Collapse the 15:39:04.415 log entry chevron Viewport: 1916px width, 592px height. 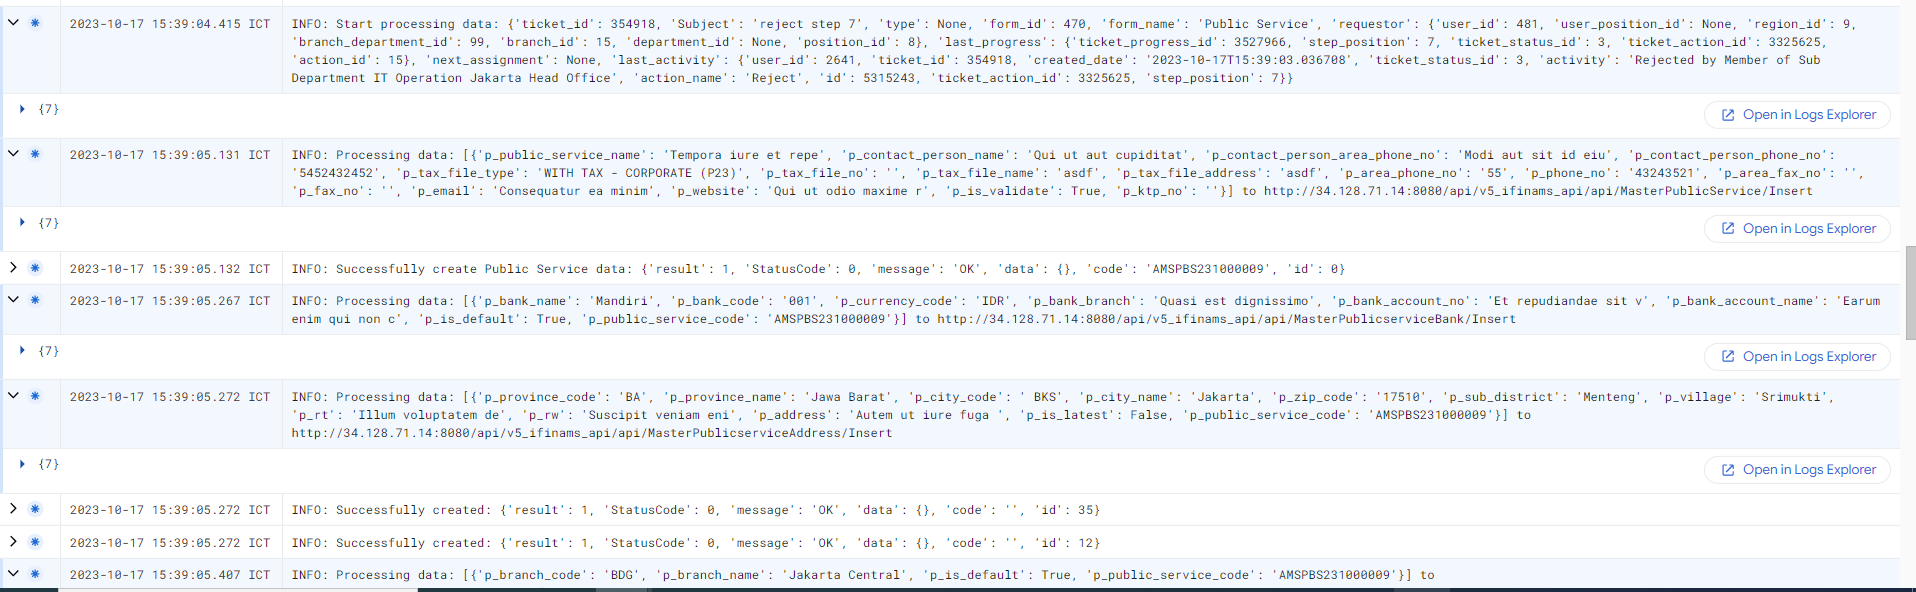point(13,22)
